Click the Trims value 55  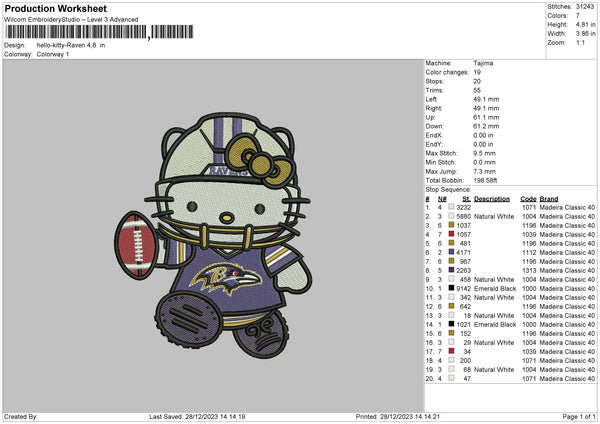(477, 90)
